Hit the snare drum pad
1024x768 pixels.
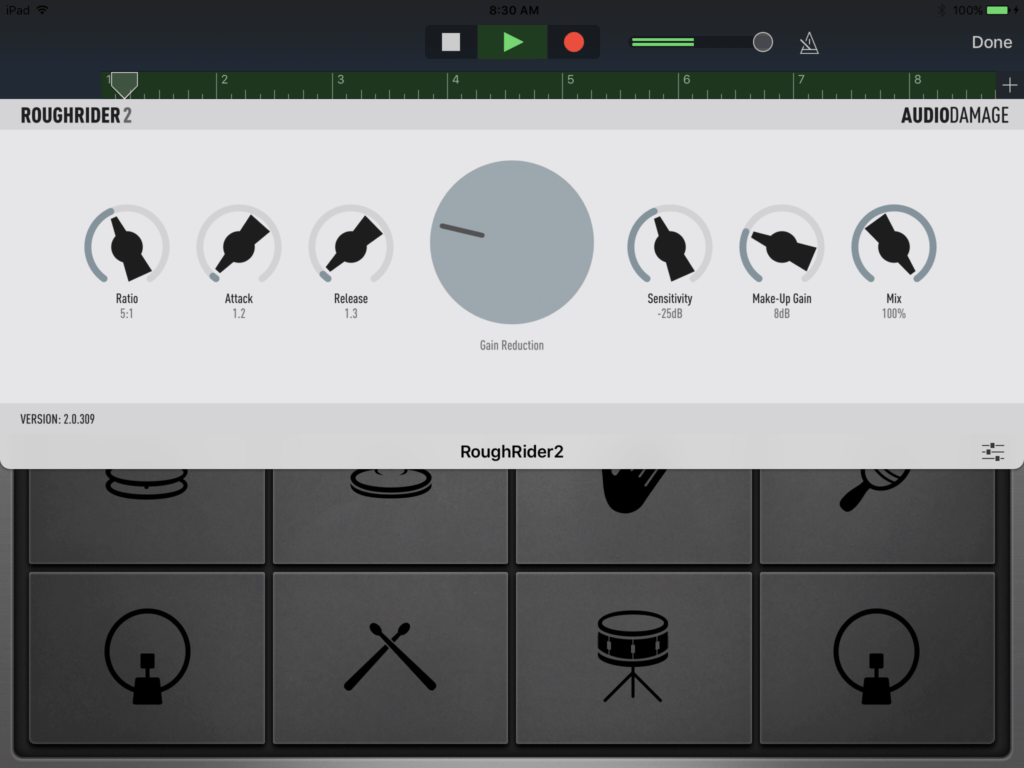pos(633,657)
